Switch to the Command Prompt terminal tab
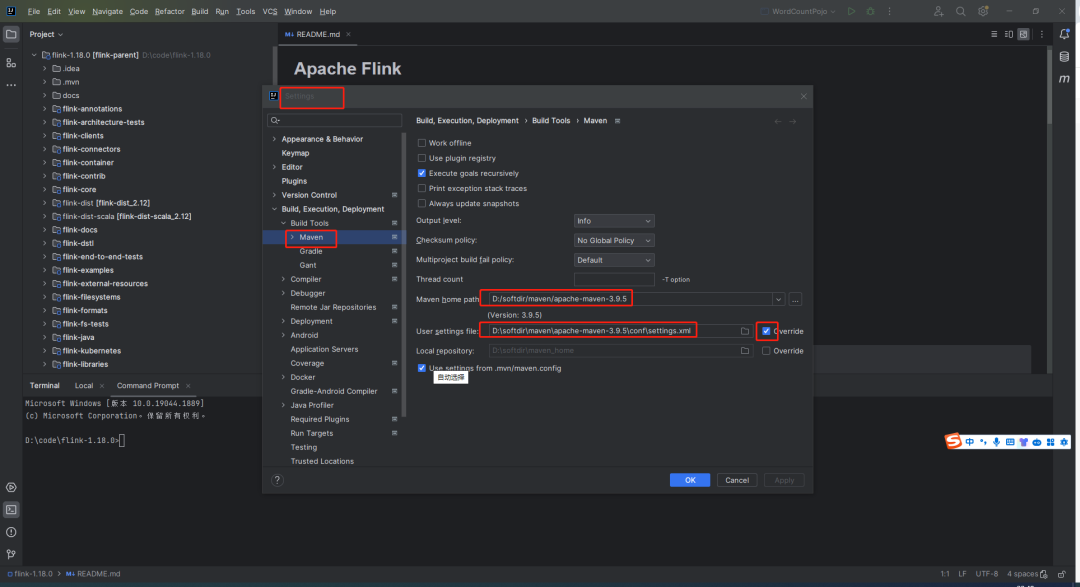Image resolution: width=1080 pixels, height=587 pixels. (x=147, y=386)
